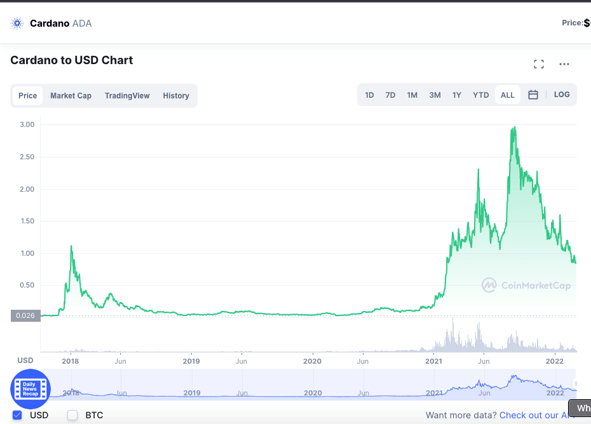Screen dimensions: 591x424
Task: Click the 2021 x-axis label on the main chart
Action: pos(433,361)
